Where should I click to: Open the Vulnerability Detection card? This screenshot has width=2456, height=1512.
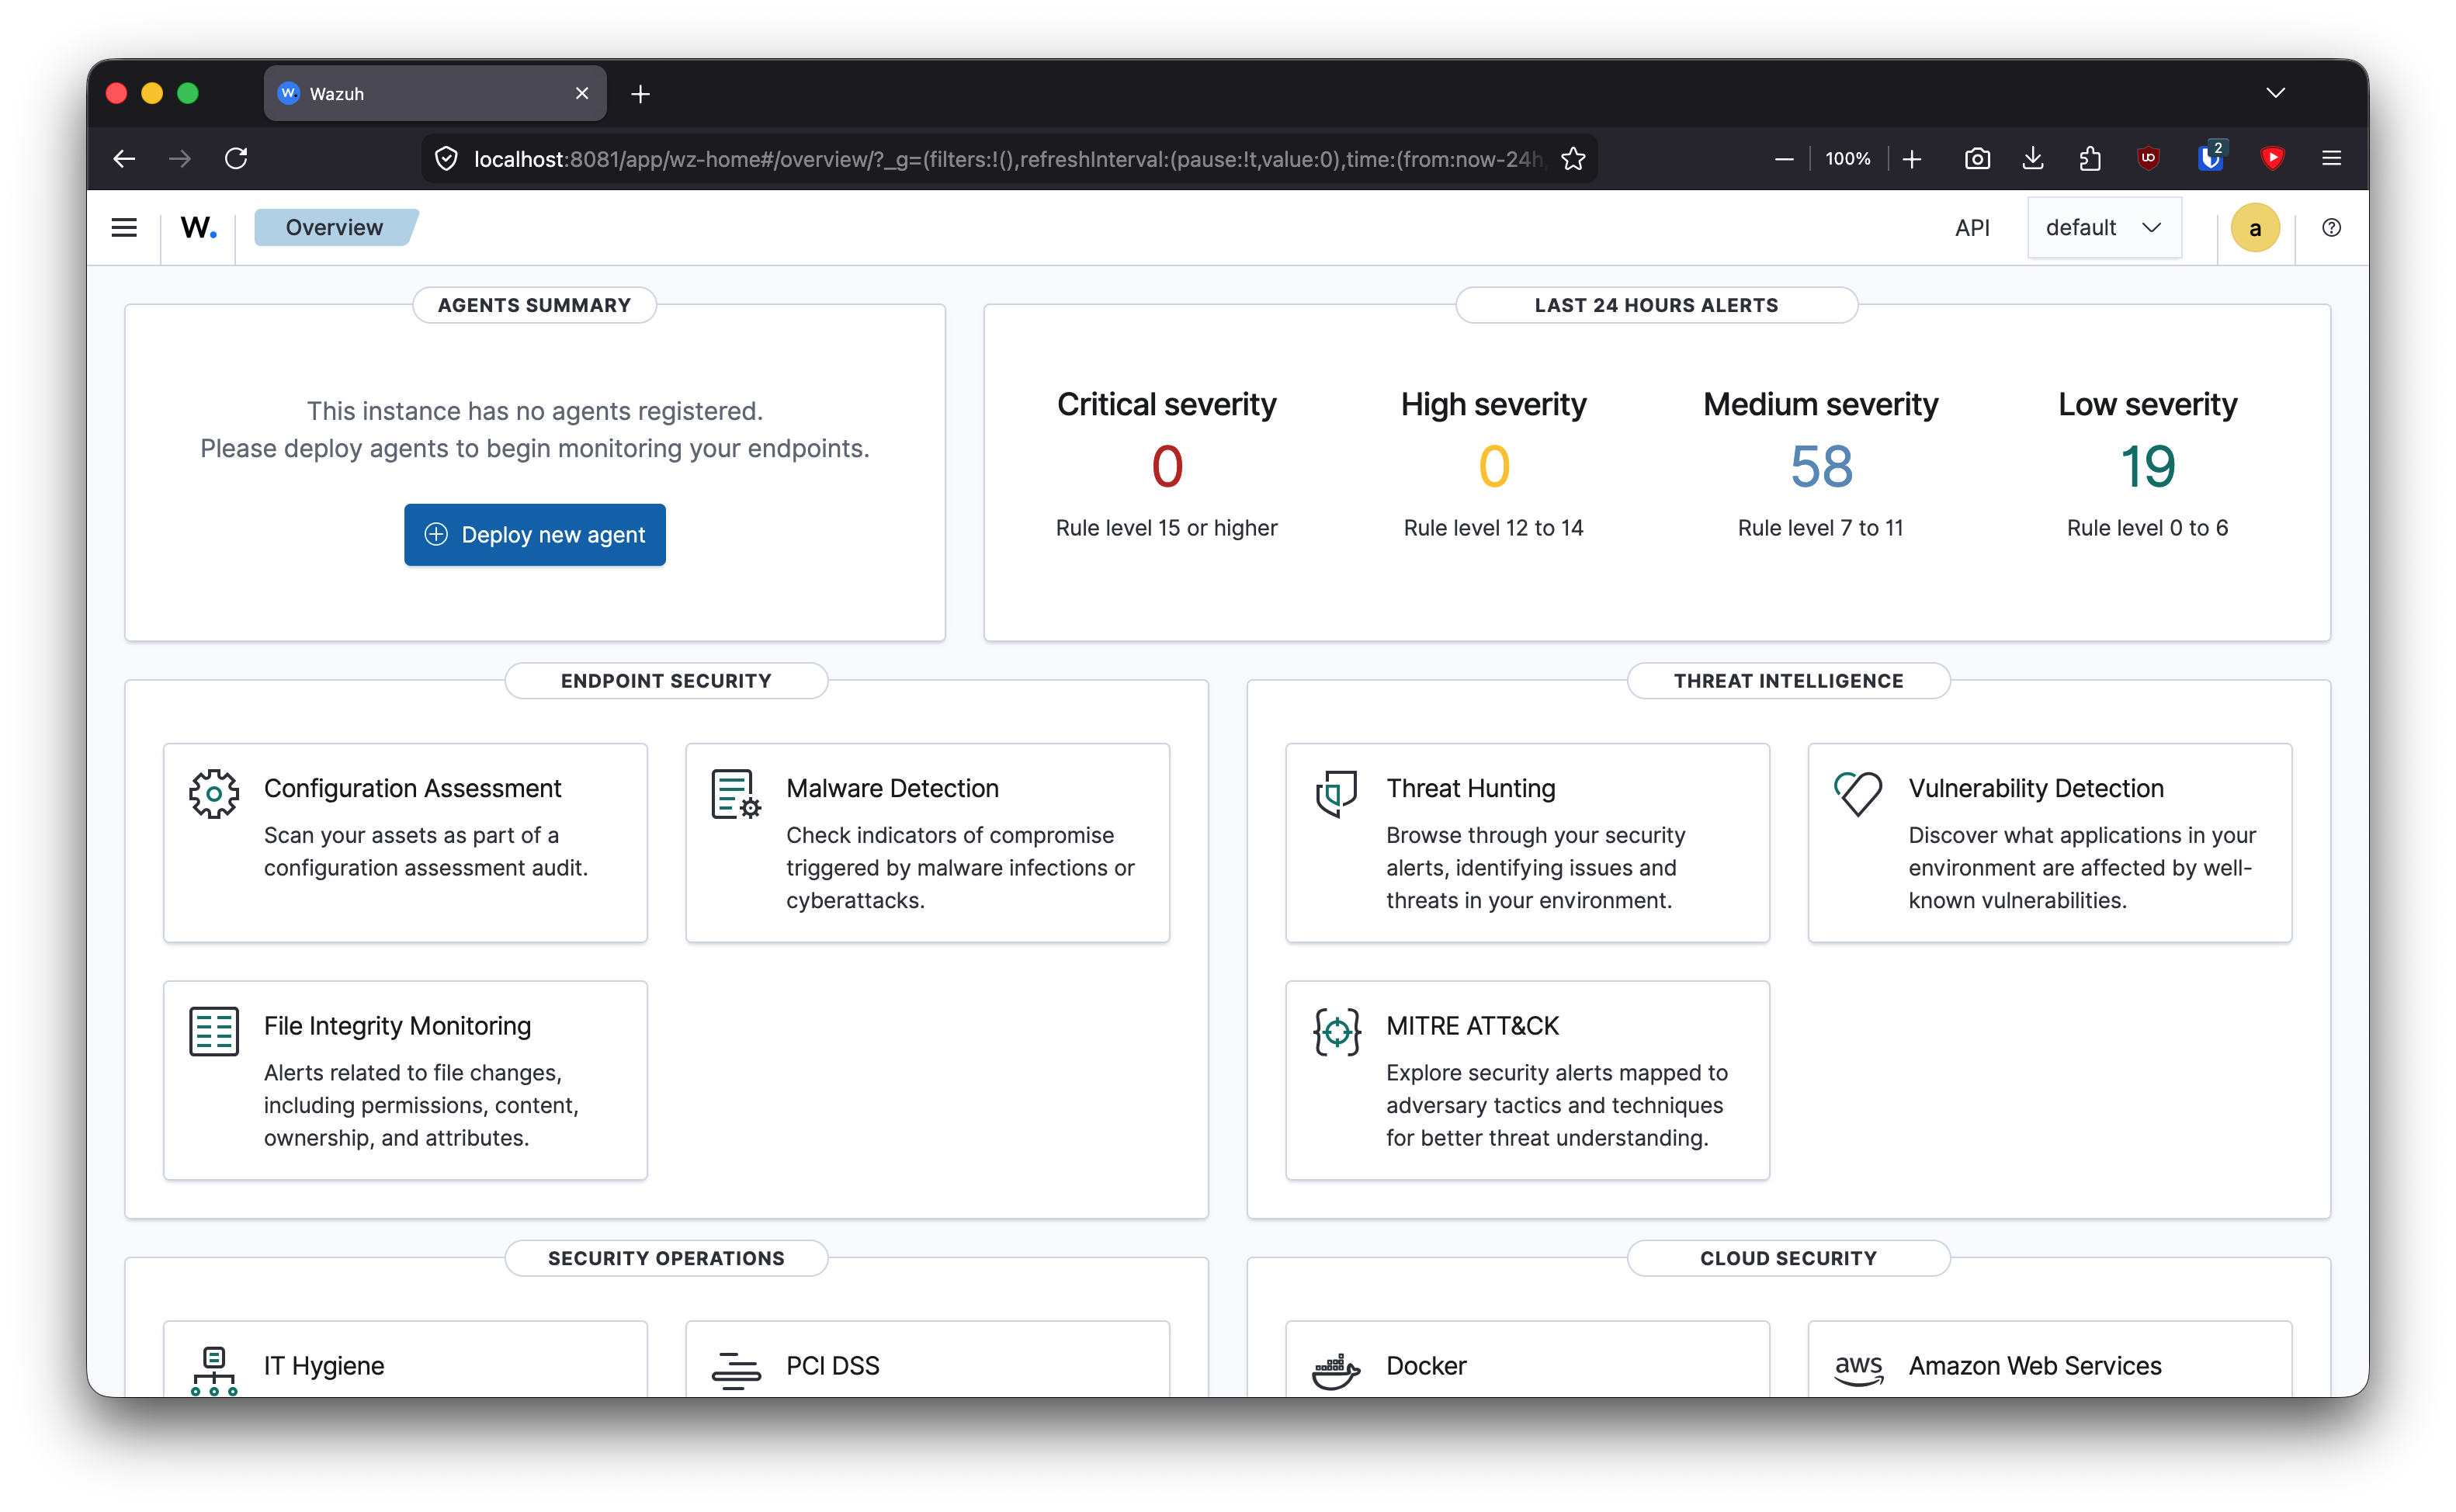(2049, 842)
